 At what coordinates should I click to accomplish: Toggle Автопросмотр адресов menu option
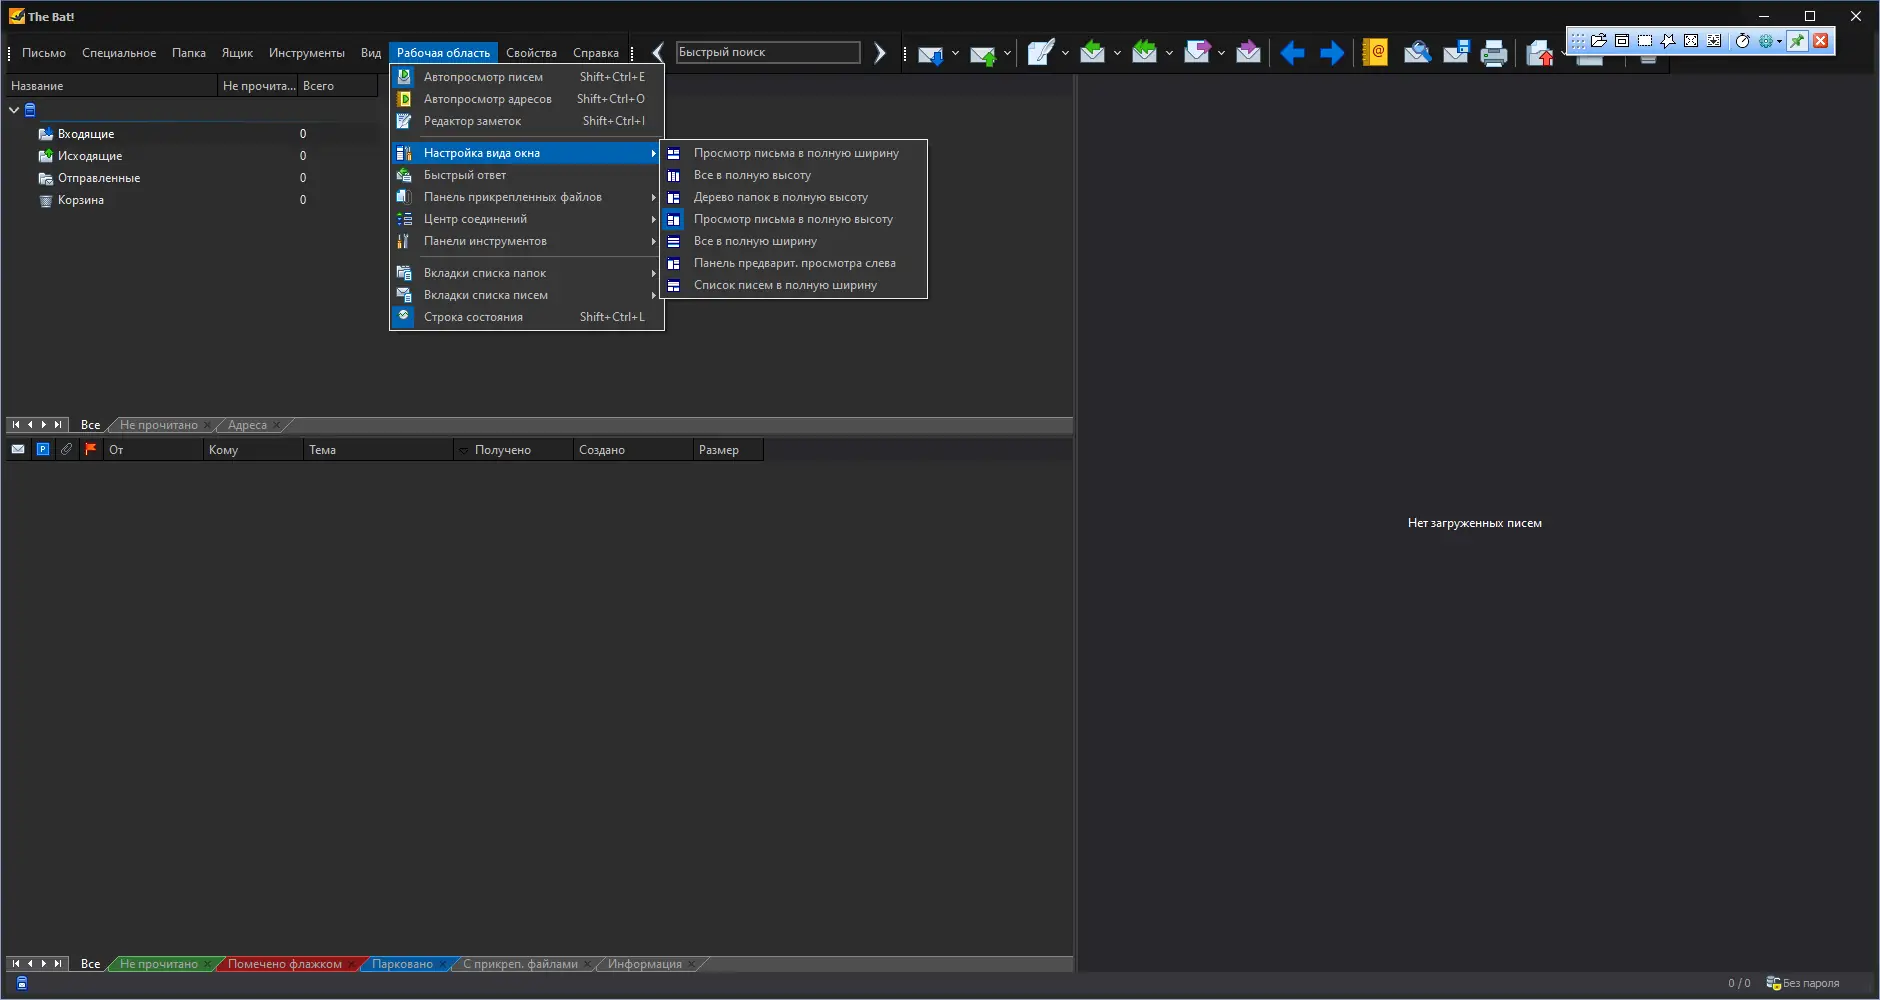tap(527, 99)
